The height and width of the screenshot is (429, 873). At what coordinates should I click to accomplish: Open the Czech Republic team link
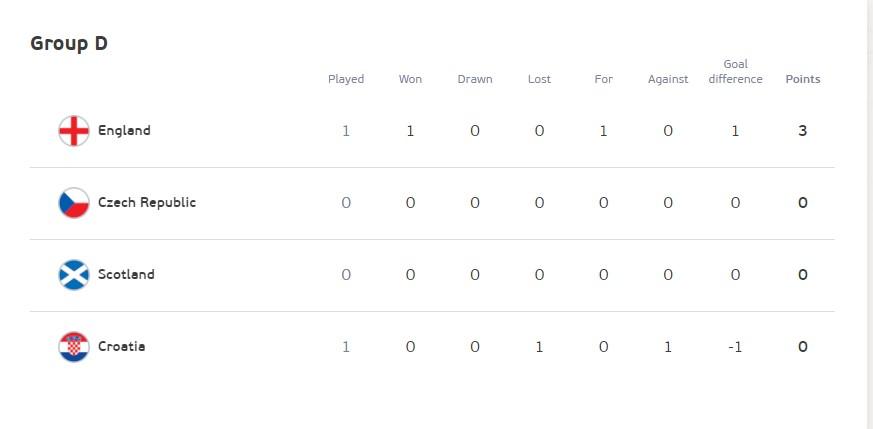pyautogui.click(x=147, y=203)
